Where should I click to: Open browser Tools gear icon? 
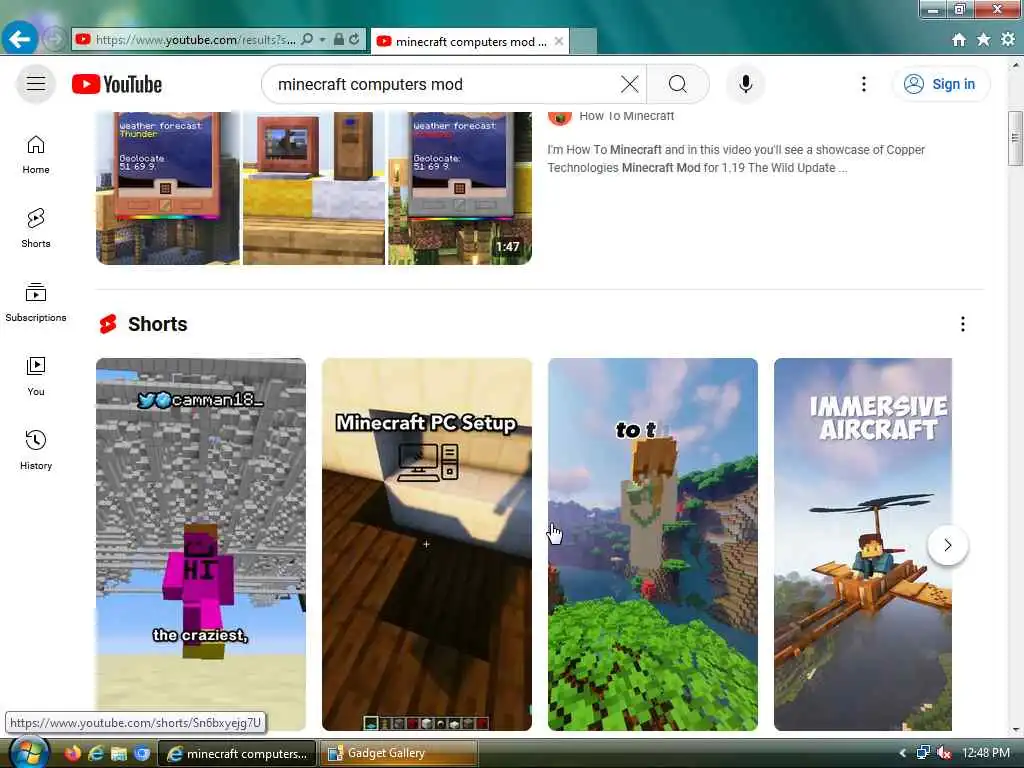tap(1008, 40)
